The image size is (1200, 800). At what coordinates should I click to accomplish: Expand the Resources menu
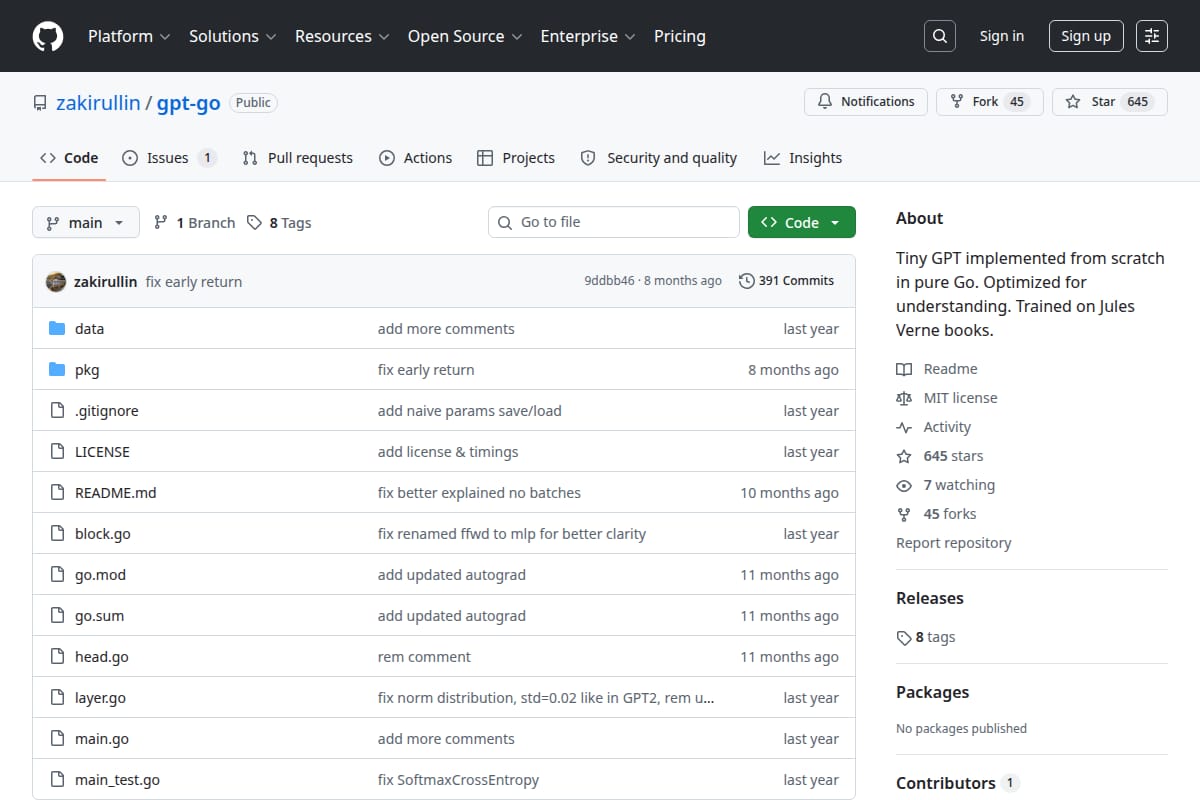[x=341, y=36]
